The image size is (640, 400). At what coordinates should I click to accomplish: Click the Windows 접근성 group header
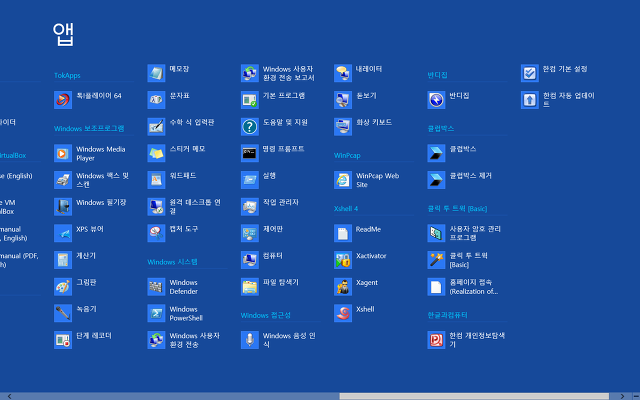(266, 316)
